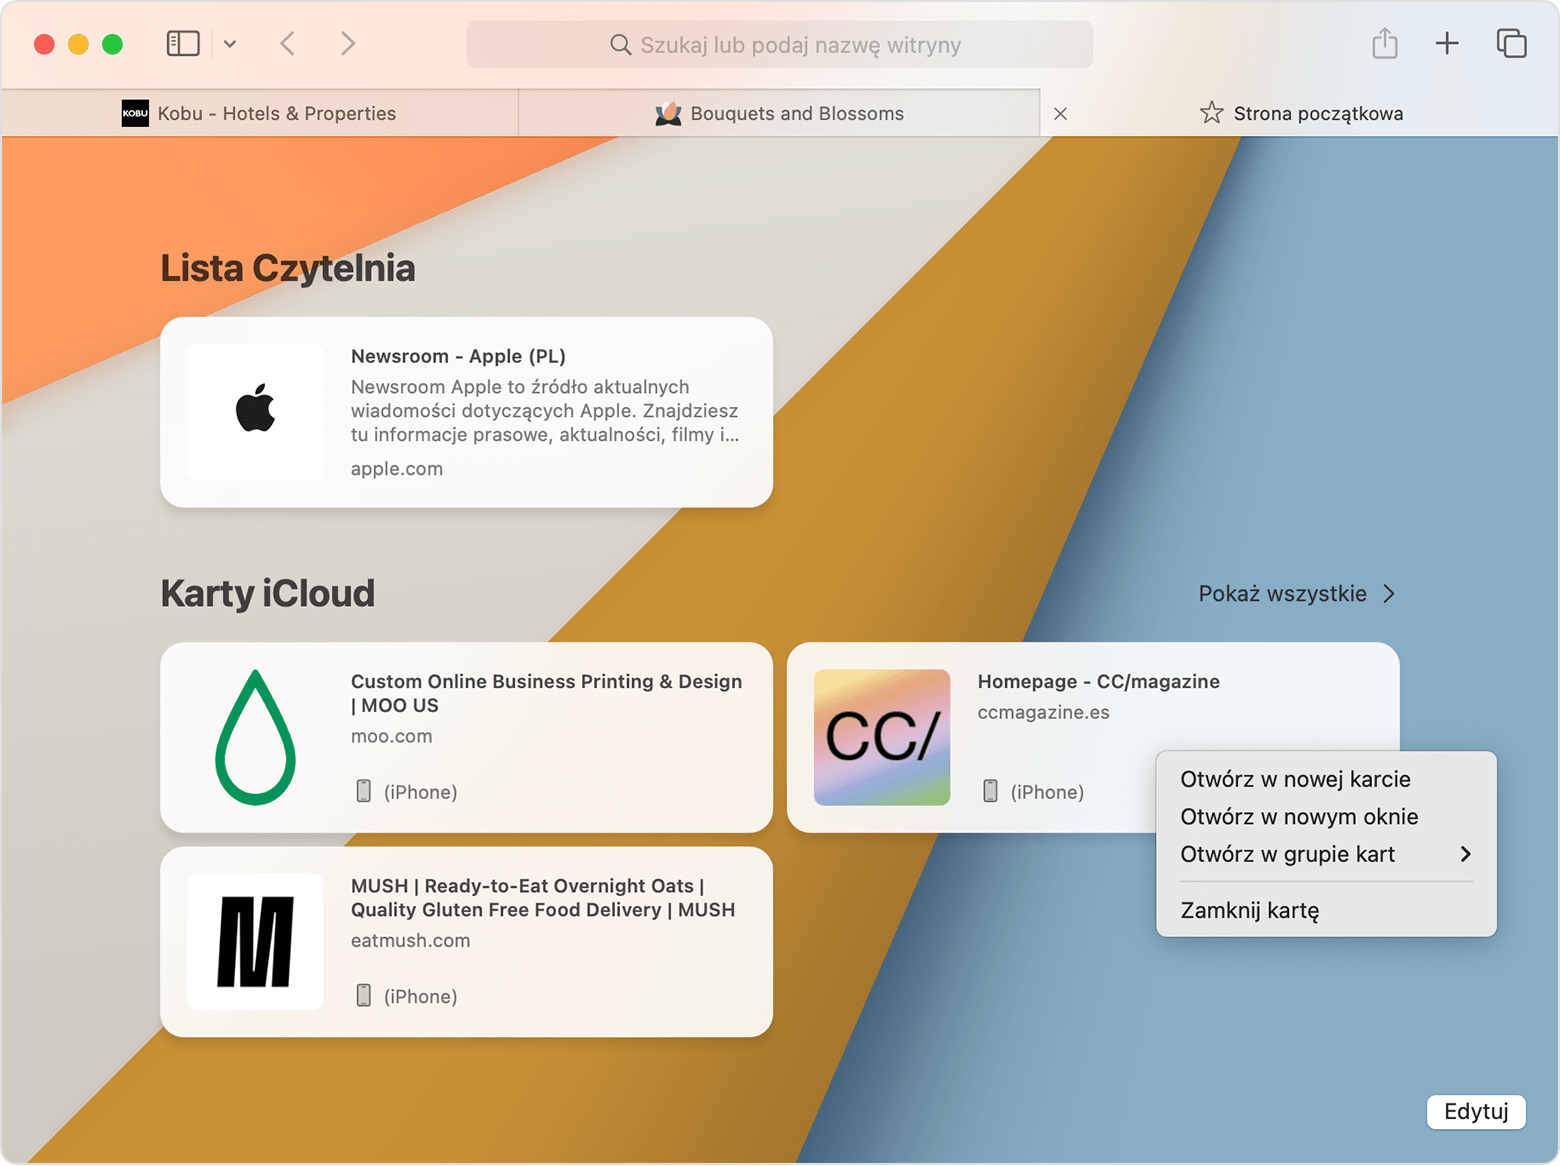
Task: Click the Lista Czytelnia heading
Action: (288, 268)
